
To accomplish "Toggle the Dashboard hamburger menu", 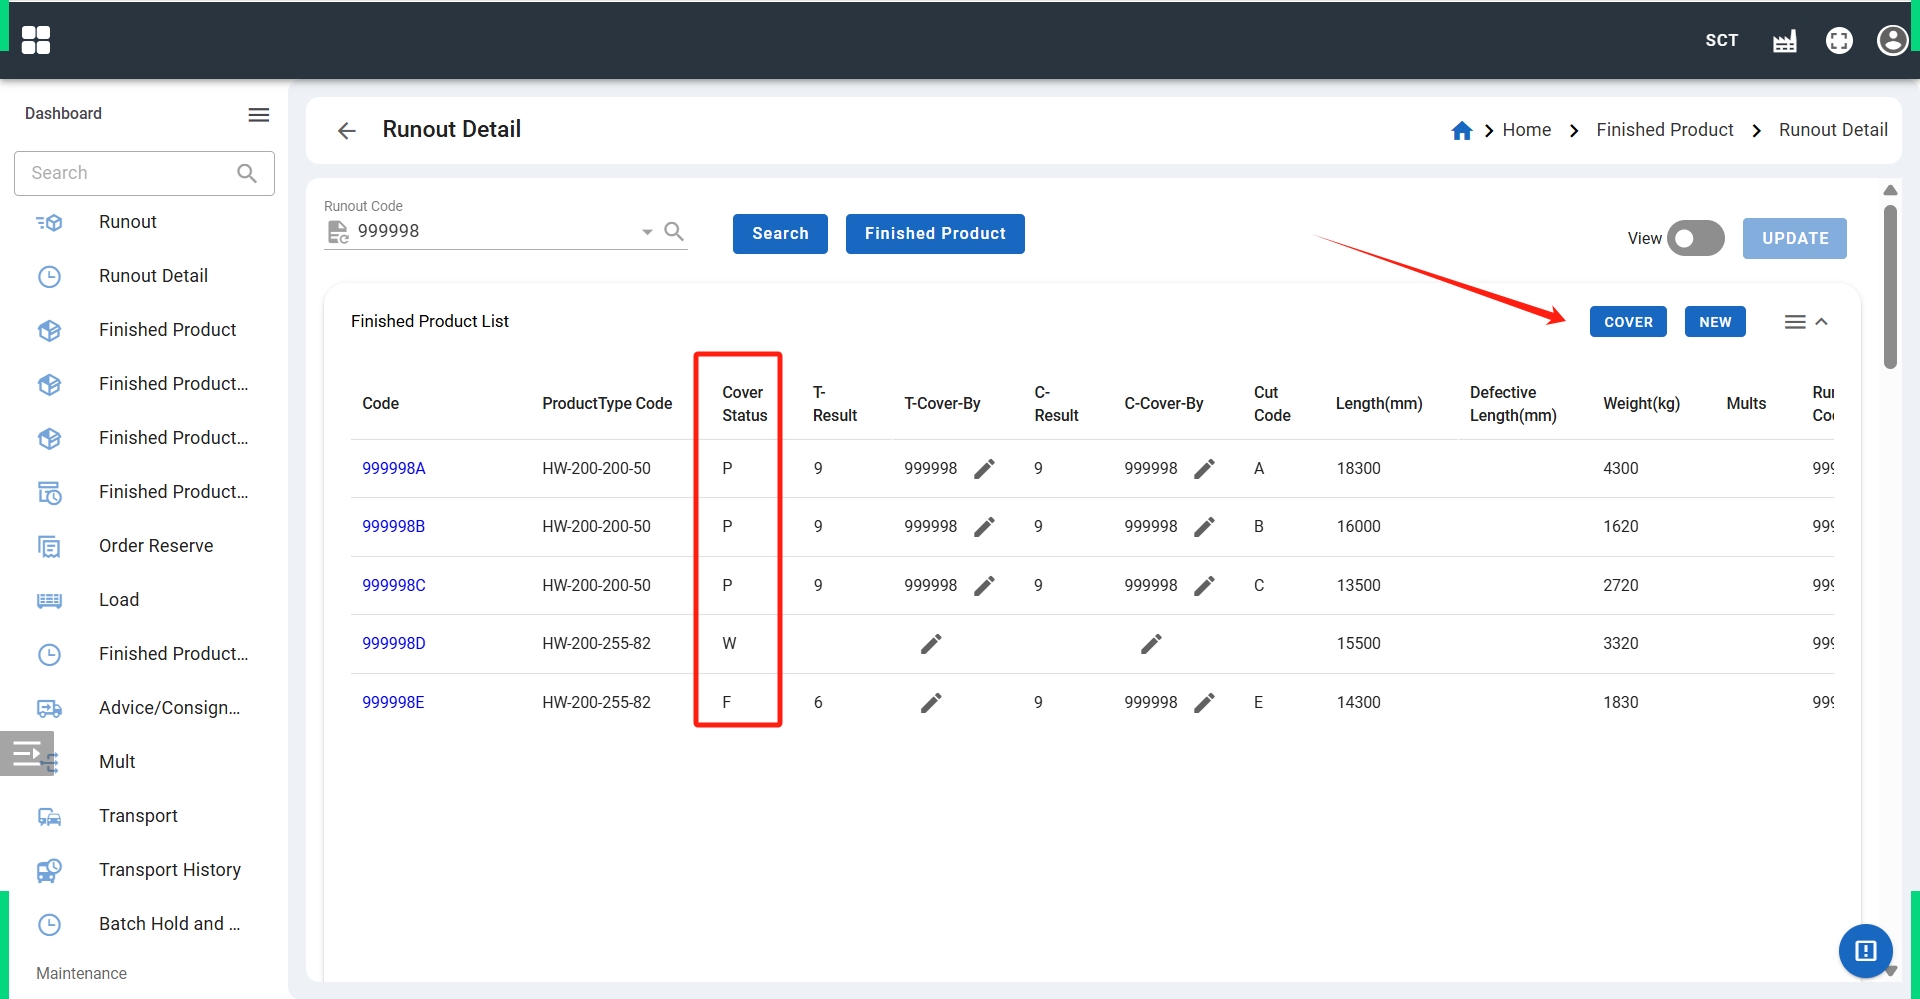I will coord(259,115).
